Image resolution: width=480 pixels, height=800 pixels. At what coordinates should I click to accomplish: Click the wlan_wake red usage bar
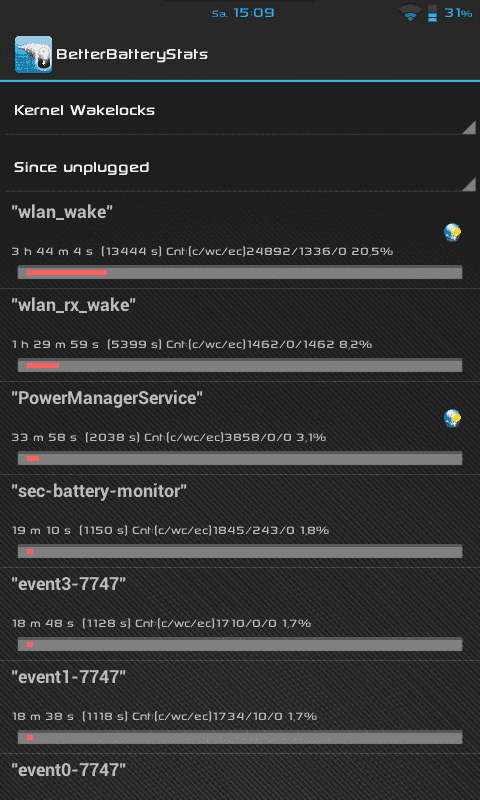coord(67,272)
